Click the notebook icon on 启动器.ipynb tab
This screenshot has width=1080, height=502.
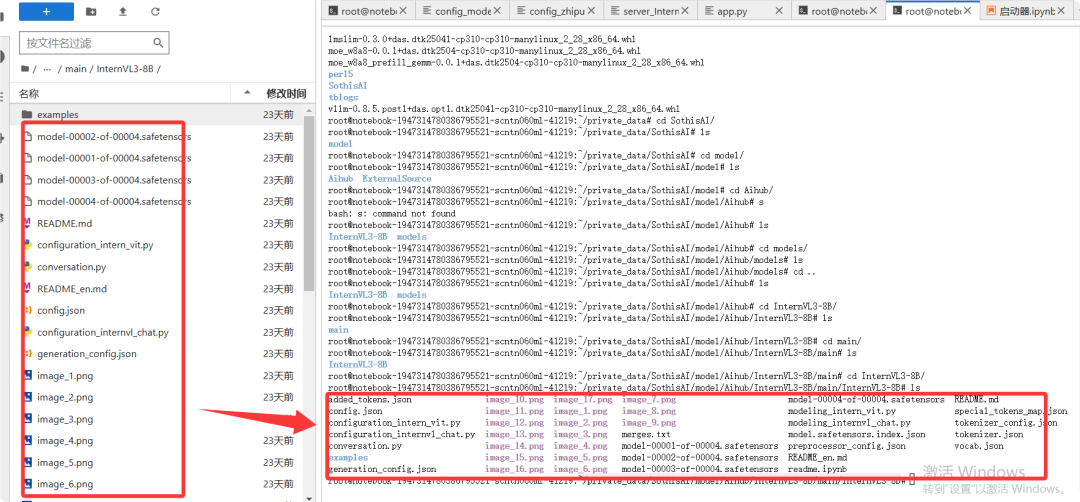(991, 10)
